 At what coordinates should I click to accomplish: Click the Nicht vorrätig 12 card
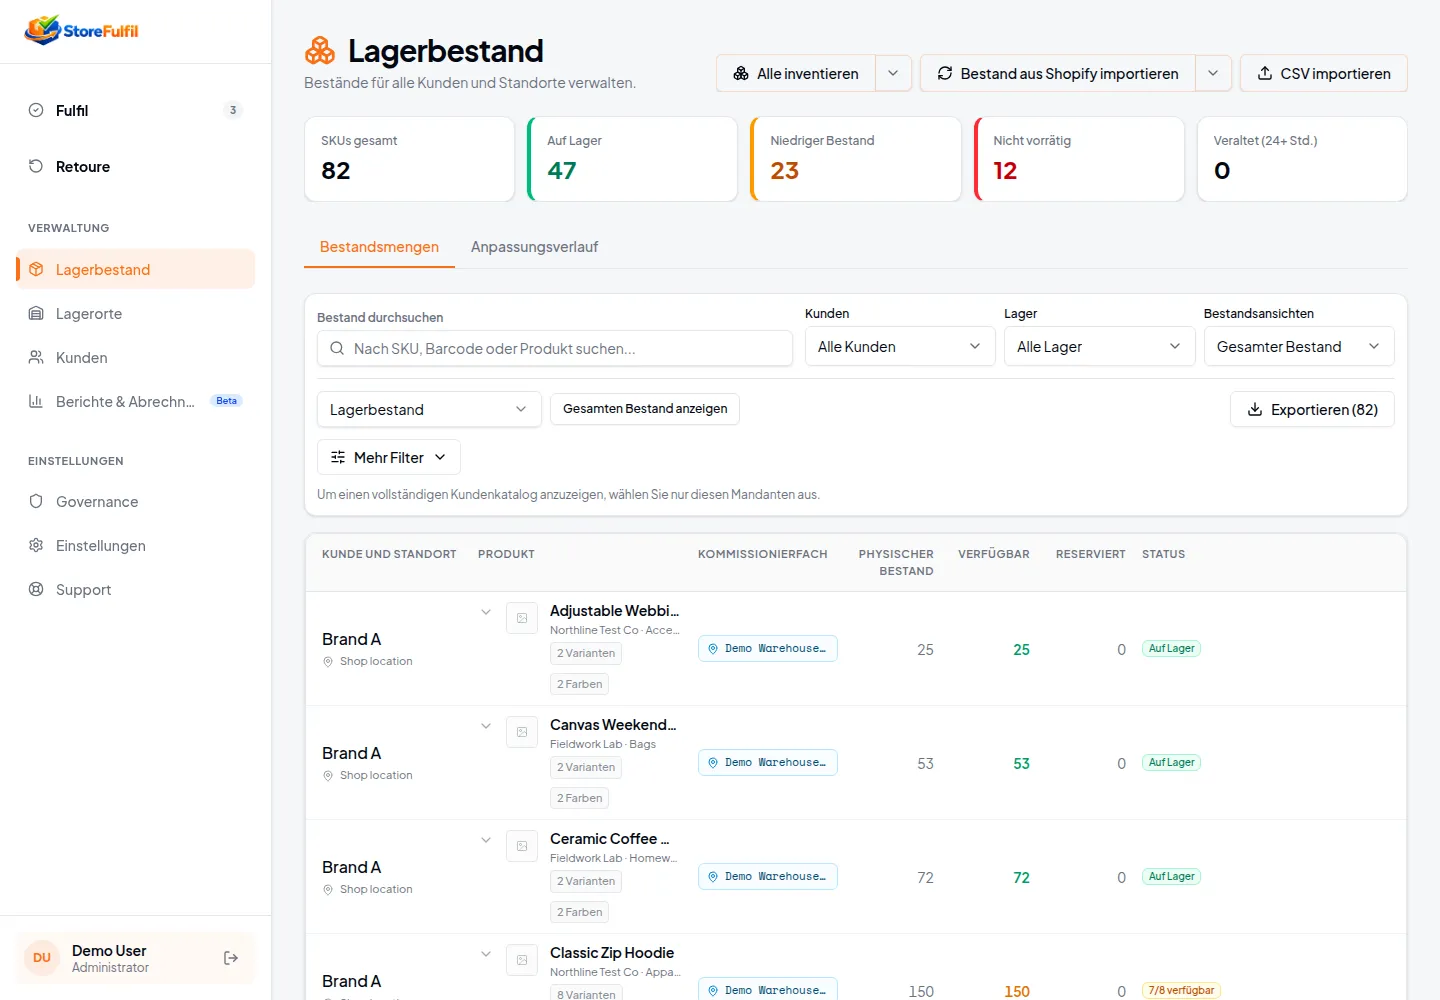(1079, 159)
